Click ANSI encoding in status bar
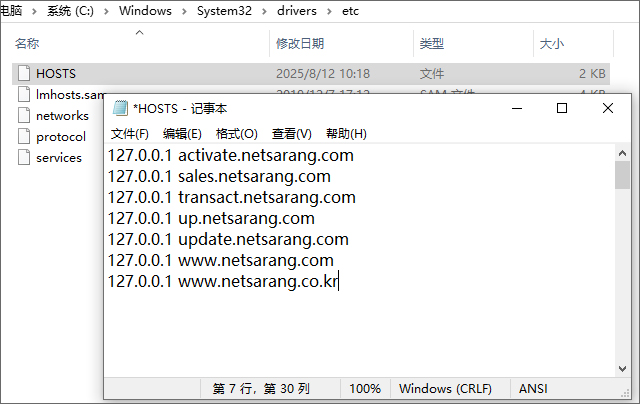The width and height of the screenshot is (640, 404). pyautogui.click(x=533, y=388)
